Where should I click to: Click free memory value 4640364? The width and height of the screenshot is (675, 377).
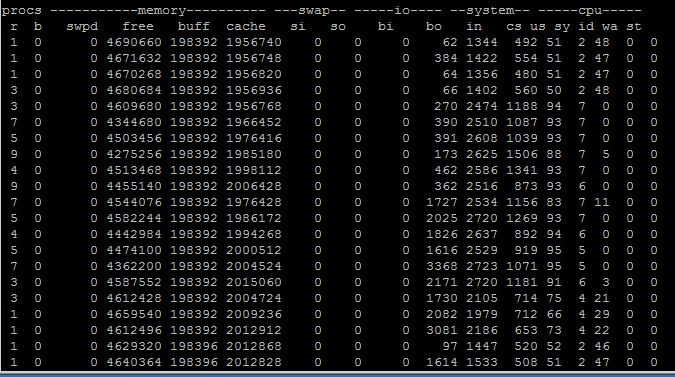(x=134, y=362)
